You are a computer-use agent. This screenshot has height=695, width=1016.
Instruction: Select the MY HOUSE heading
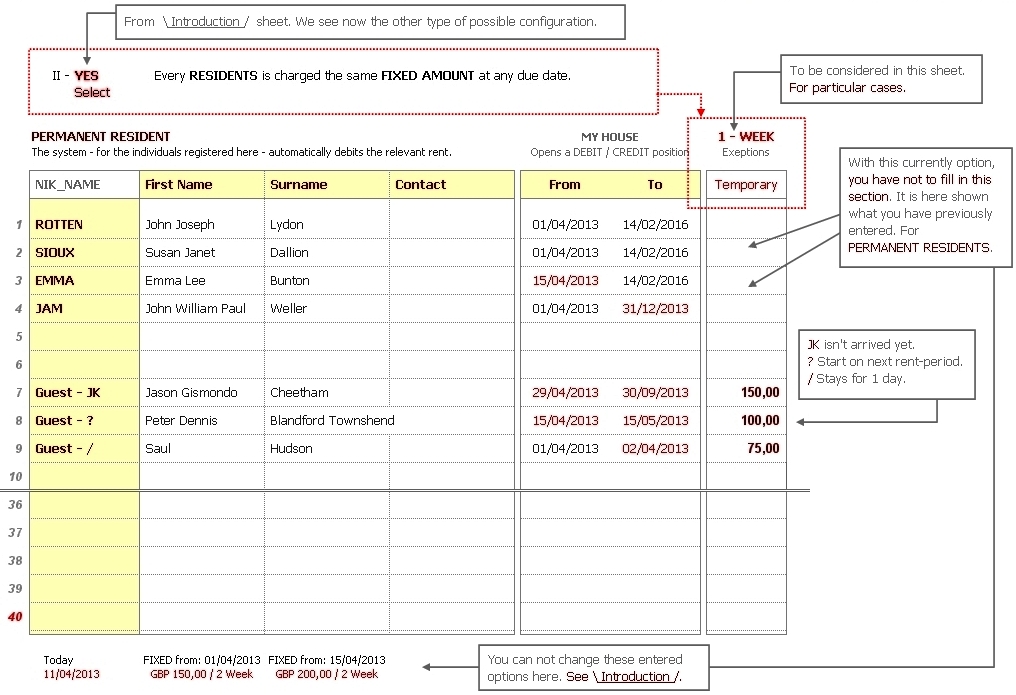pos(610,137)
